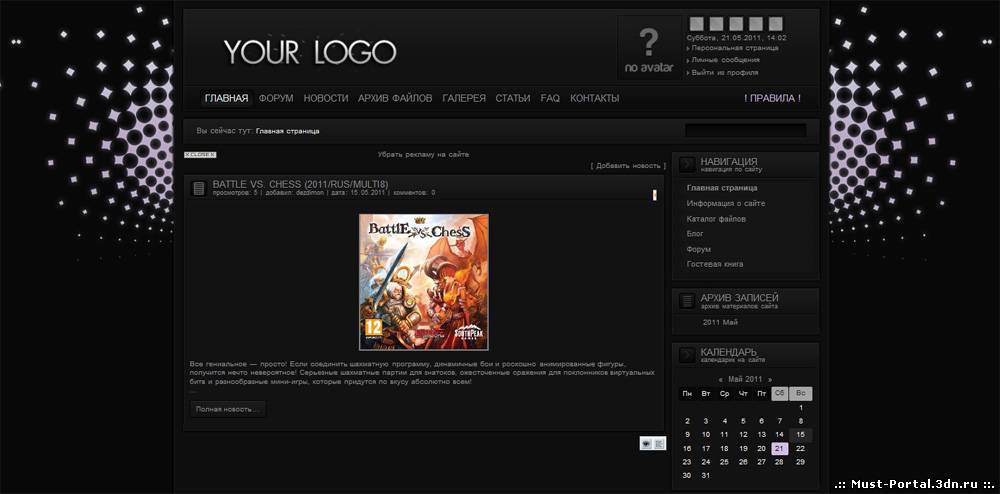Click the Календарь panel arrow icon
The image size is (1000, 494).
click(688, 356)
